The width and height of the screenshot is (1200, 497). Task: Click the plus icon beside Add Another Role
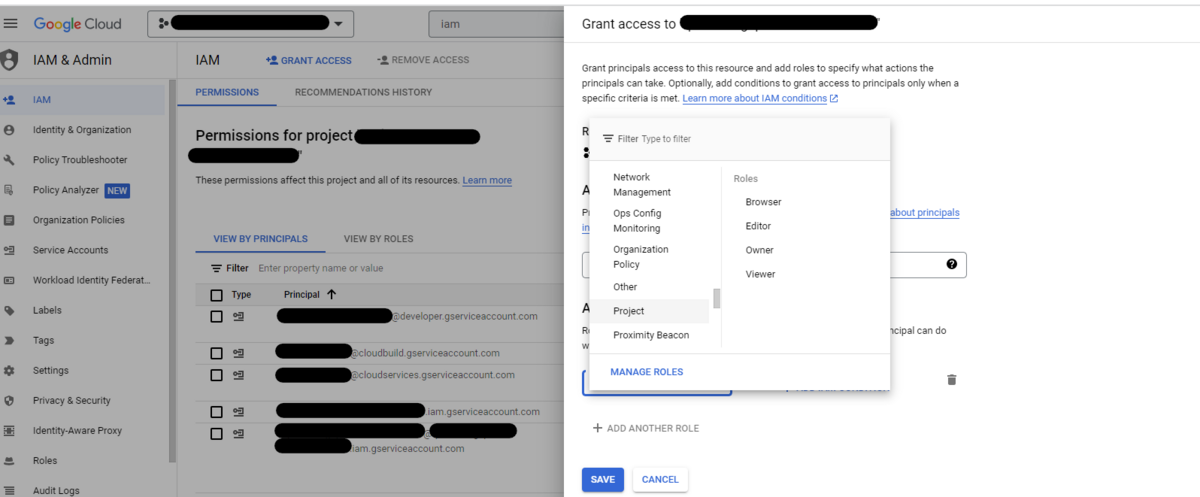coord(598,428)
